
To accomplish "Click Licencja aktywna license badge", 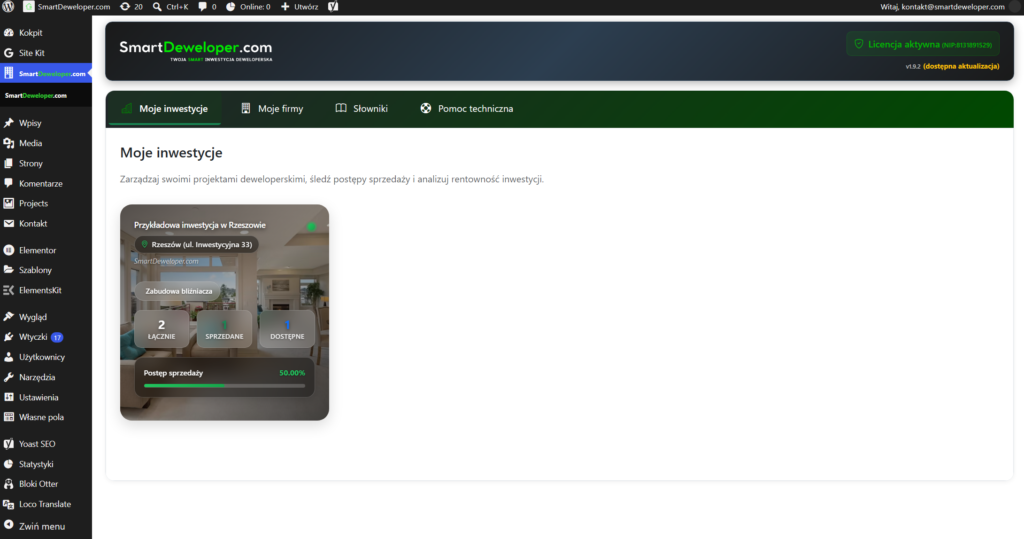I will pyautogui.click(x=923, y=44).
